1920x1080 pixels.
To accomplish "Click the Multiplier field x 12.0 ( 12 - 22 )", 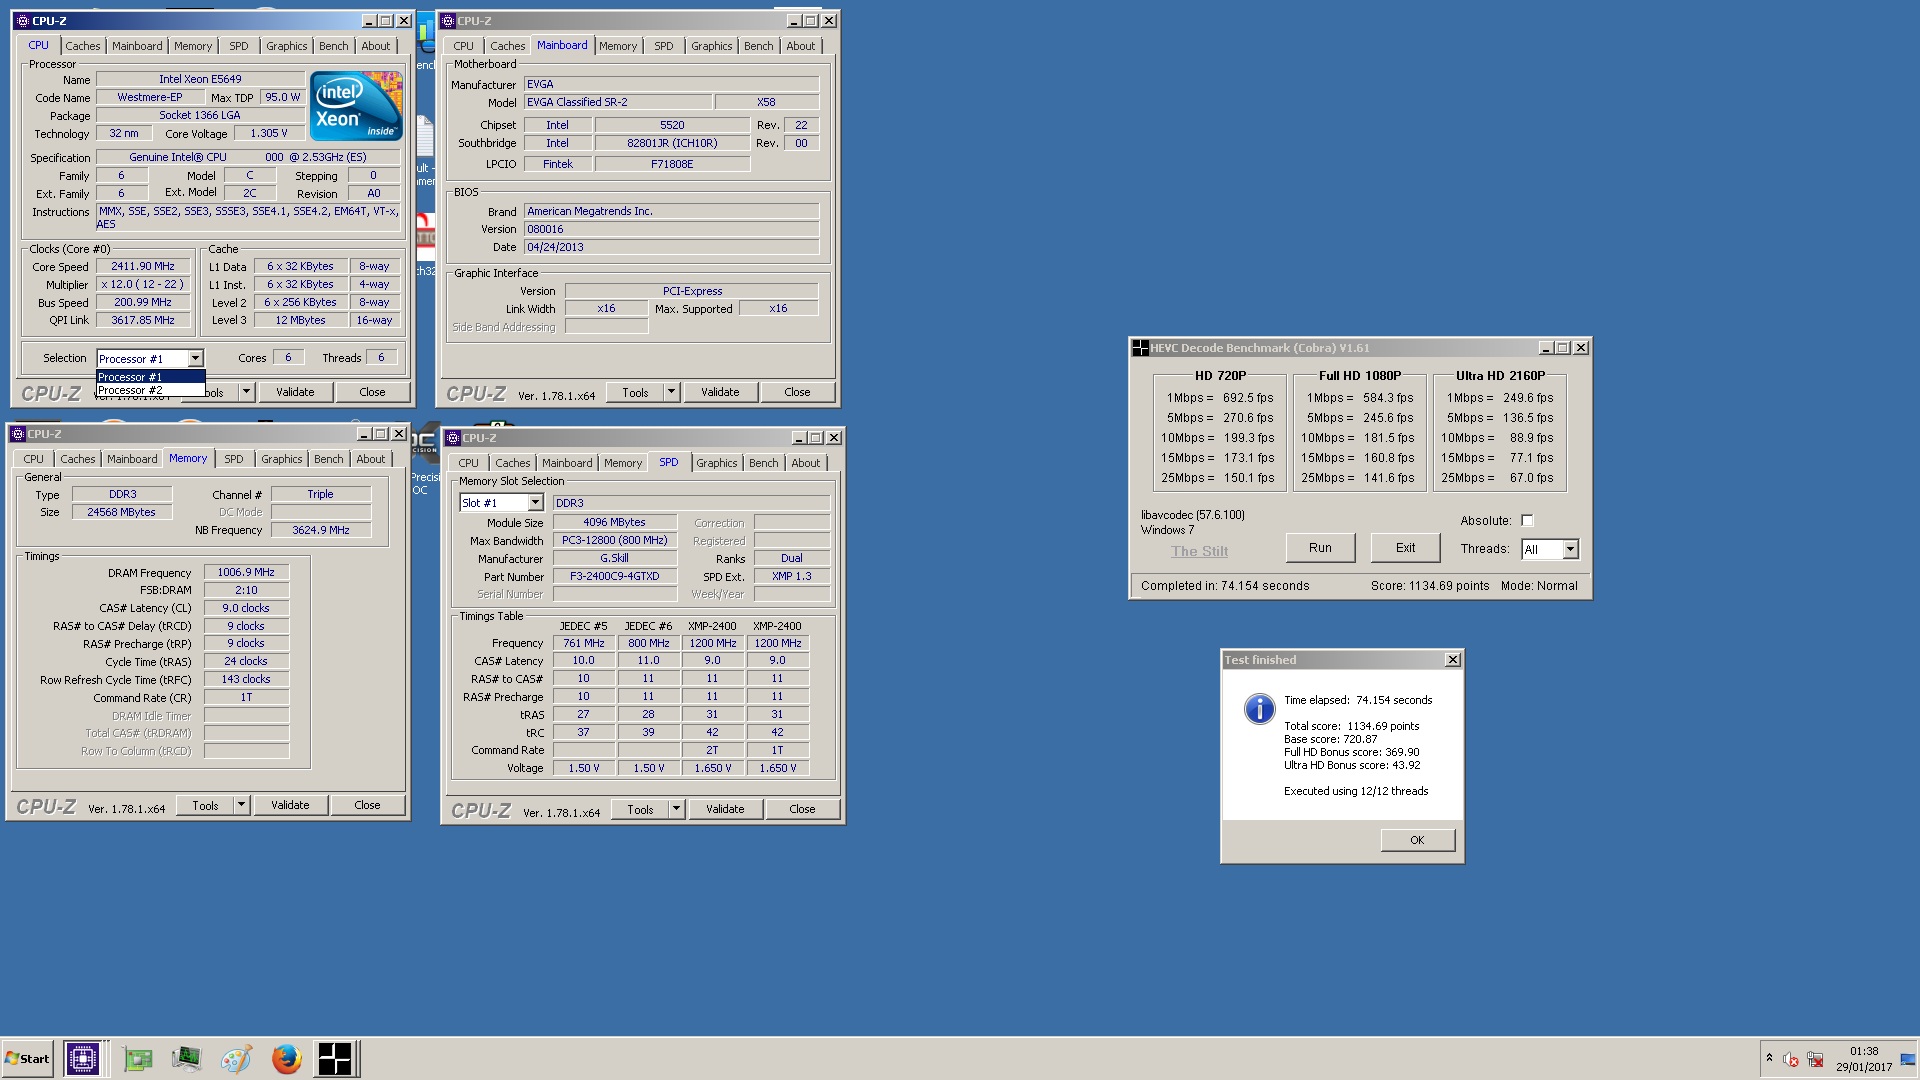I will [x=143, y=284].
